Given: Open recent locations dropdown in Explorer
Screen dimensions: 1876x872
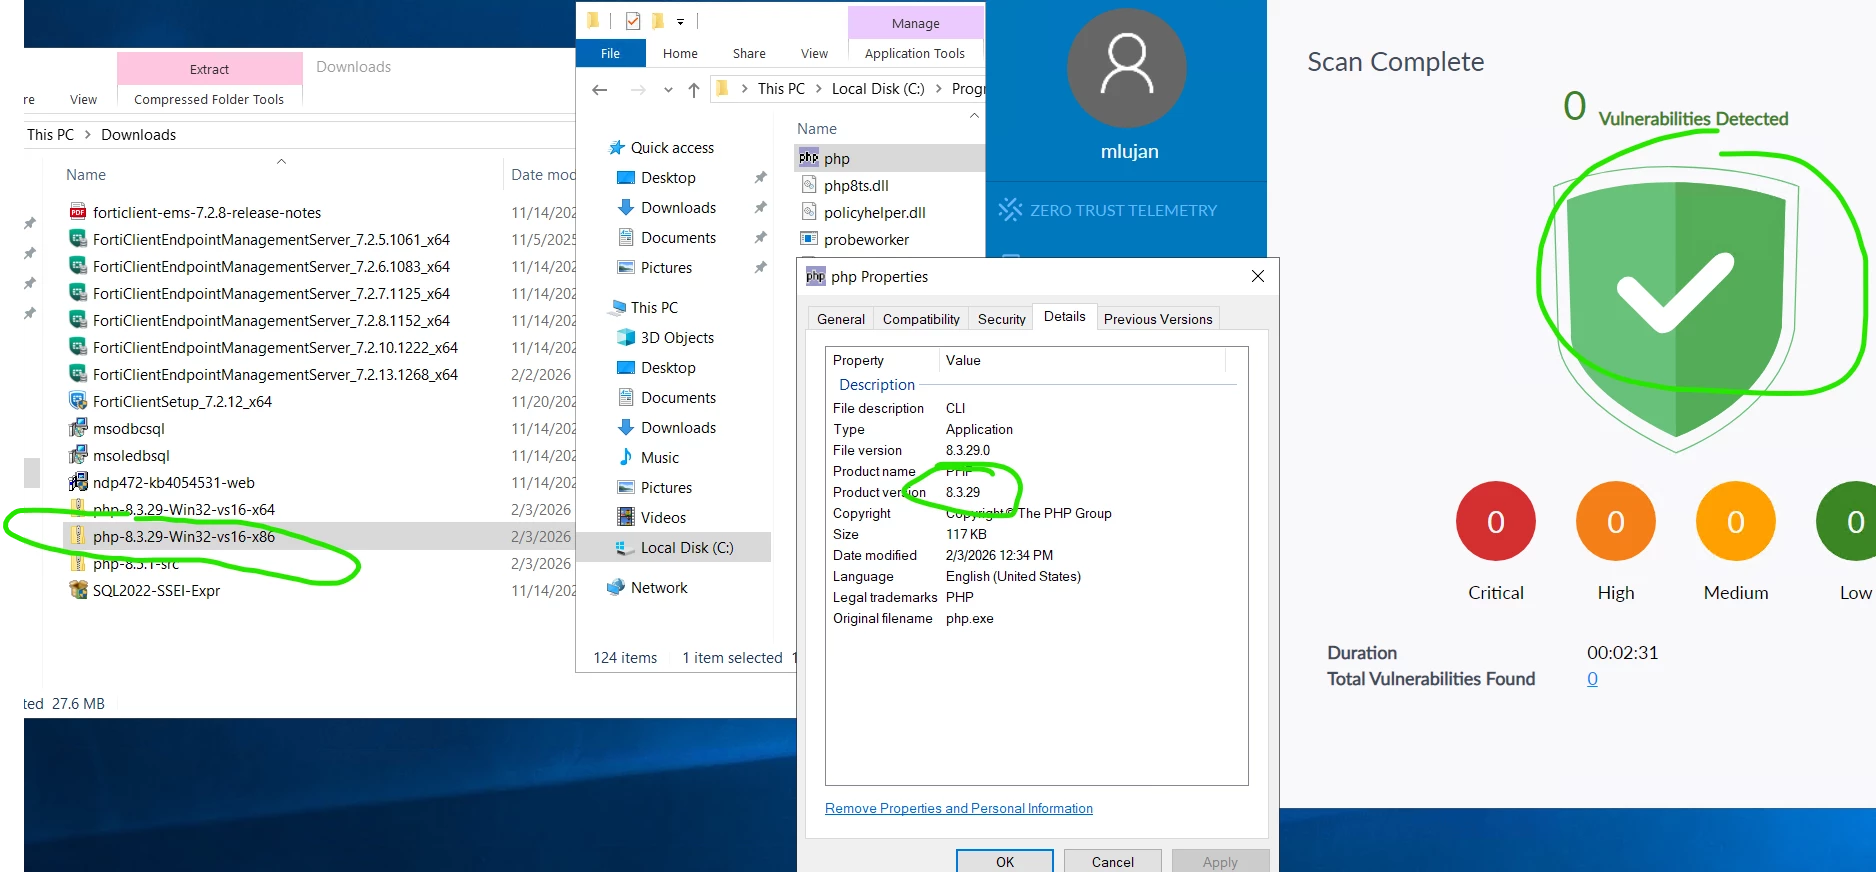Looking at the screenshot, I should click(x=668, y=90).
